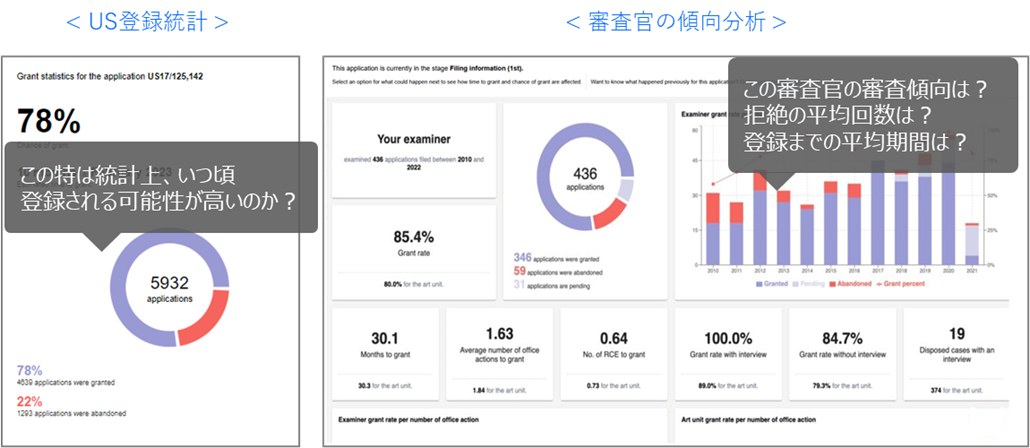
Task: Click the 5932 applications donut center
Action: click(x=169, y=289)
